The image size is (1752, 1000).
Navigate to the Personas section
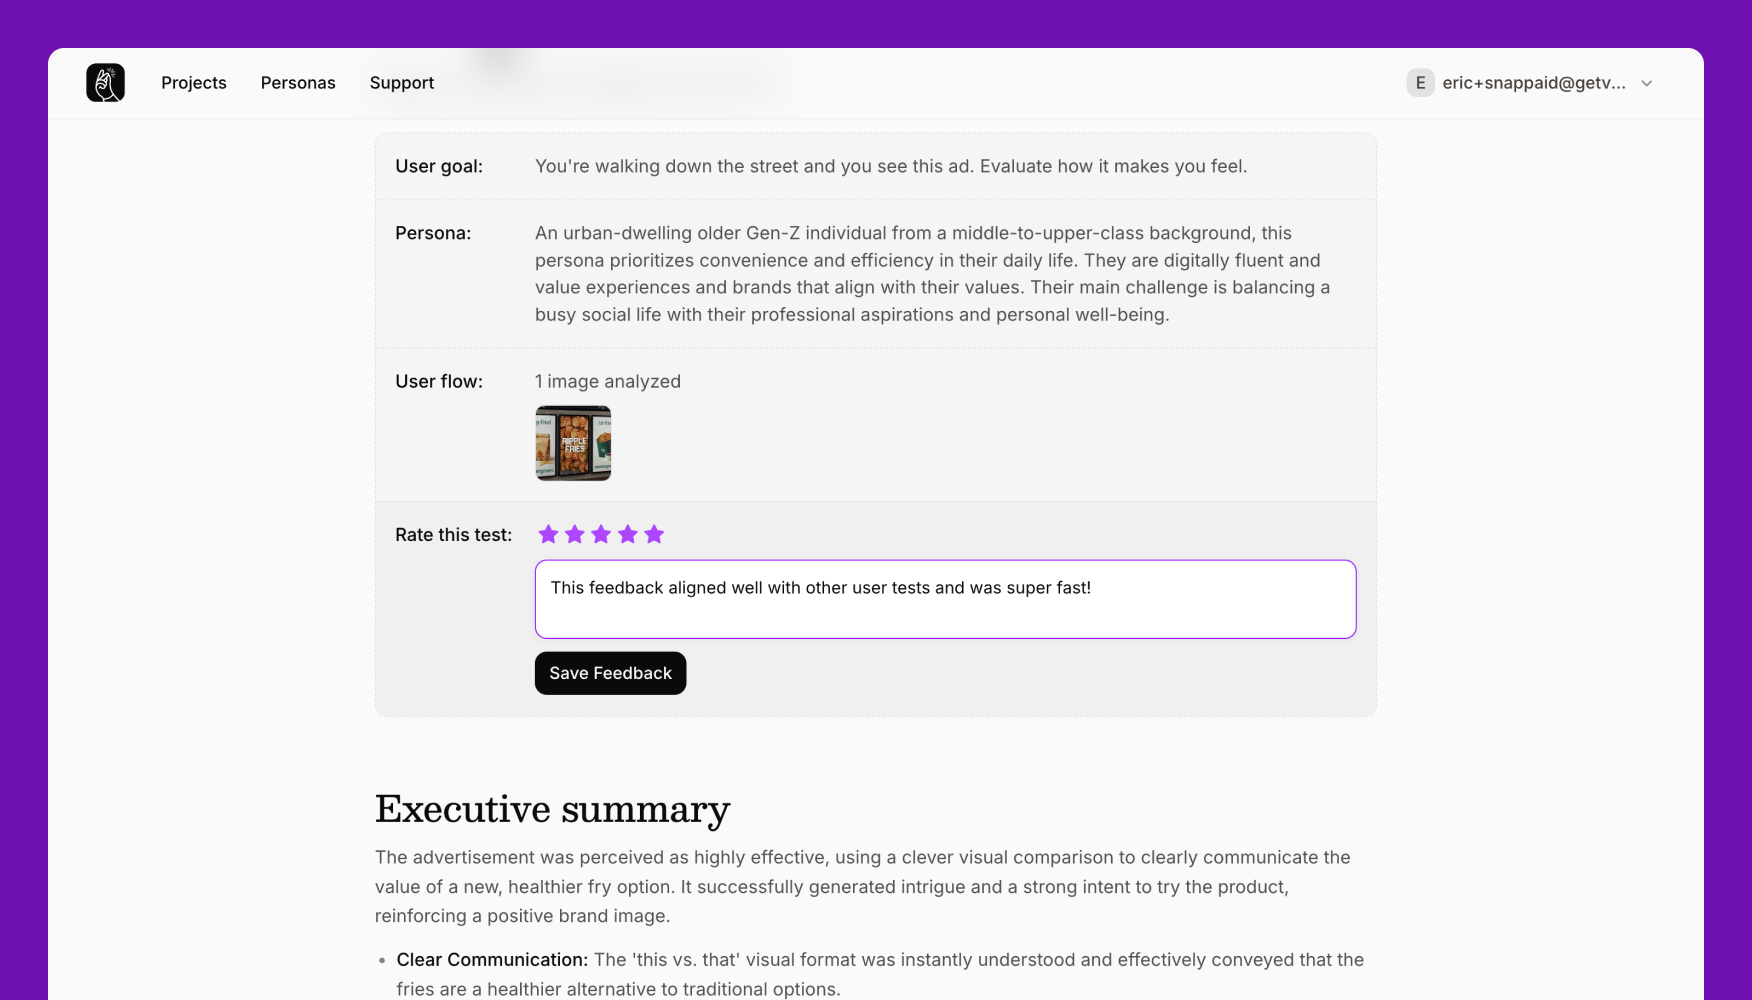298,82
